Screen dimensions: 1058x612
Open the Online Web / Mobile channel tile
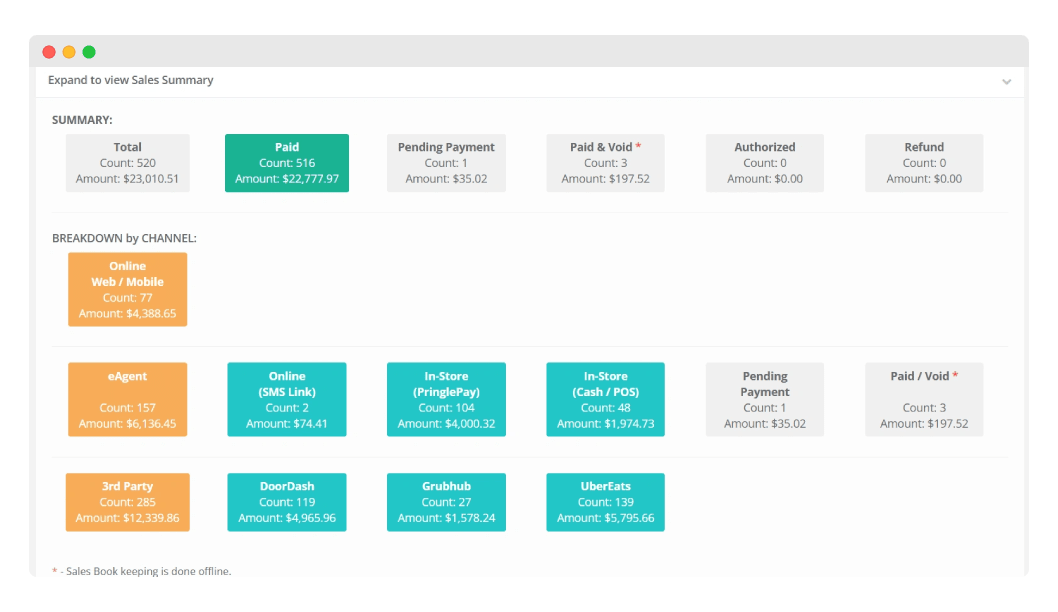click(x=127, y=289)
